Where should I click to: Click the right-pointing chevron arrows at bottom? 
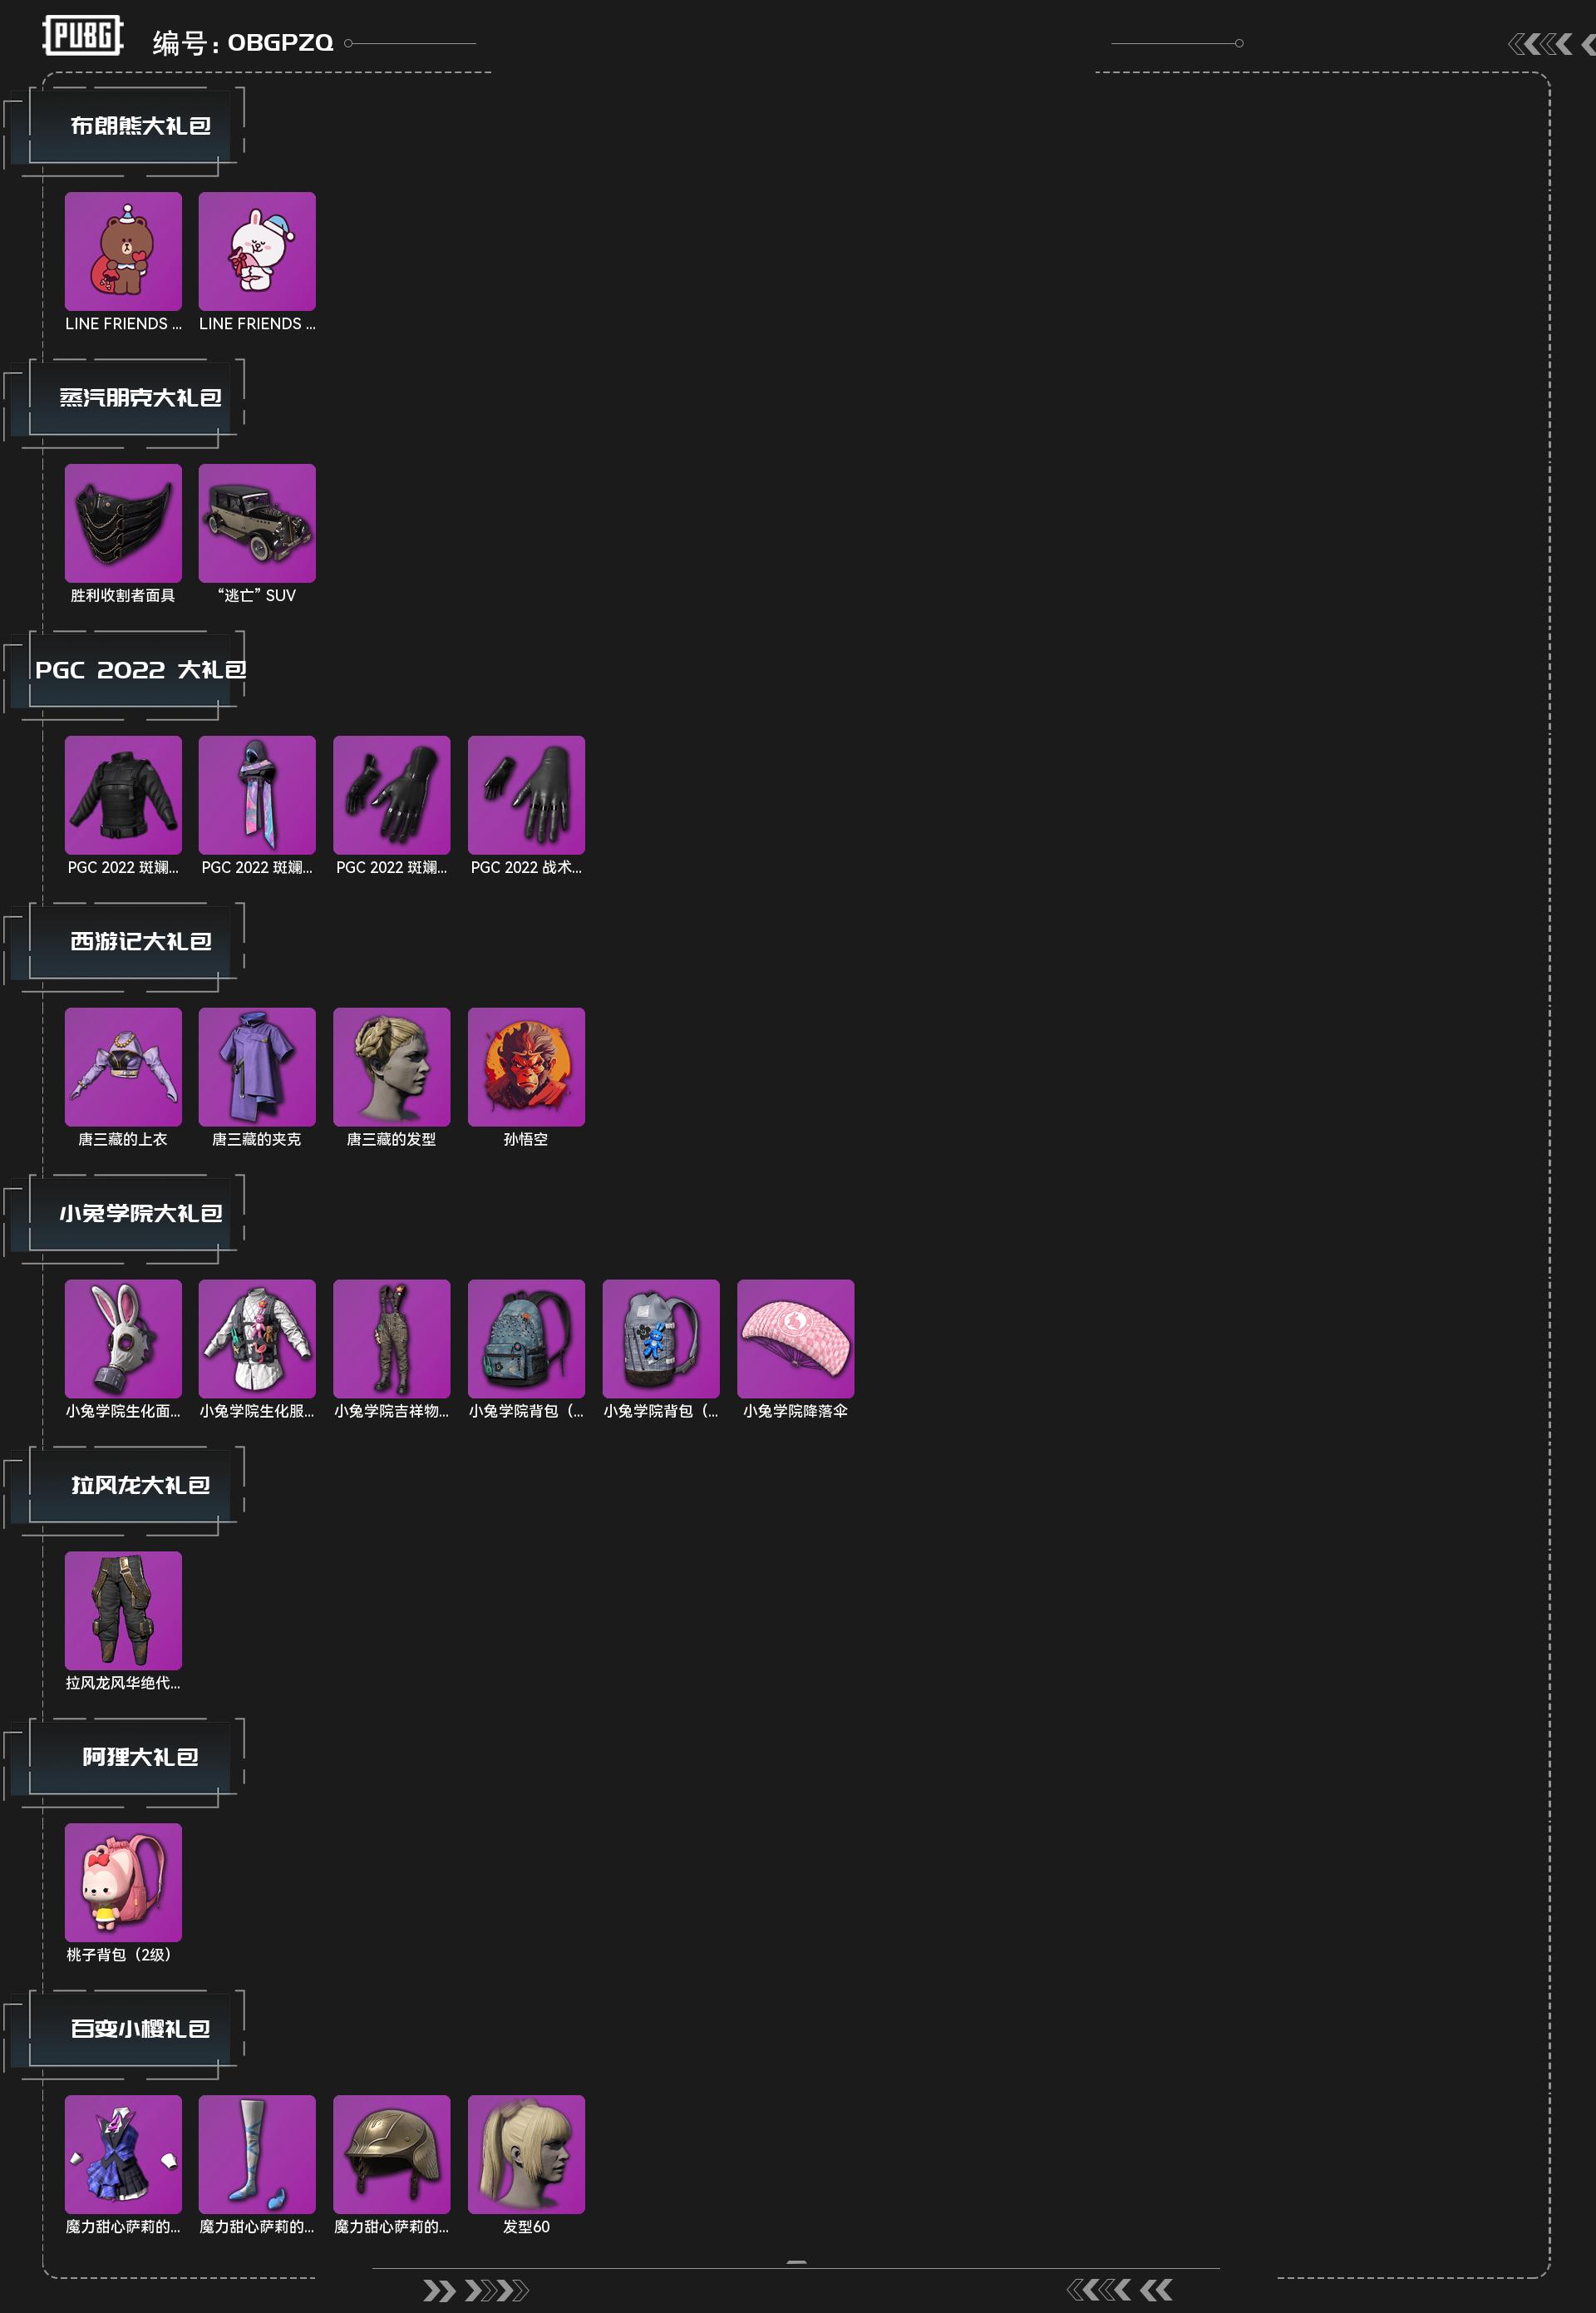tap(475, 2291)
